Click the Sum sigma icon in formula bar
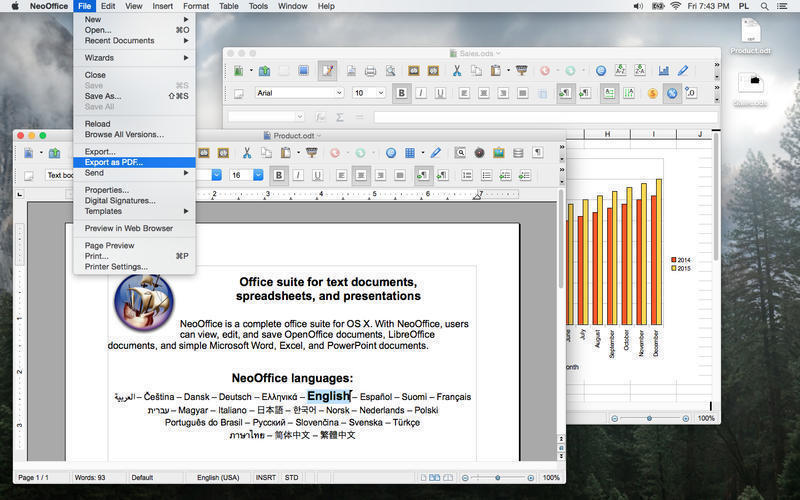The image size is (800, 500). (x=340, y=117)
